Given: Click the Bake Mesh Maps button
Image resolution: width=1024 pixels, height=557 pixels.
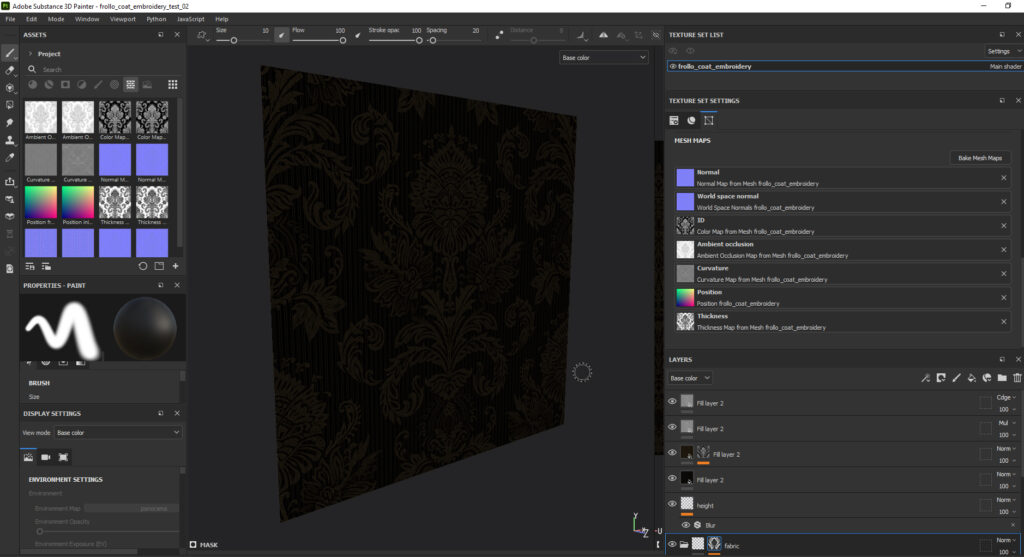Looking at the screenshot, I should [x=979, y=158].
